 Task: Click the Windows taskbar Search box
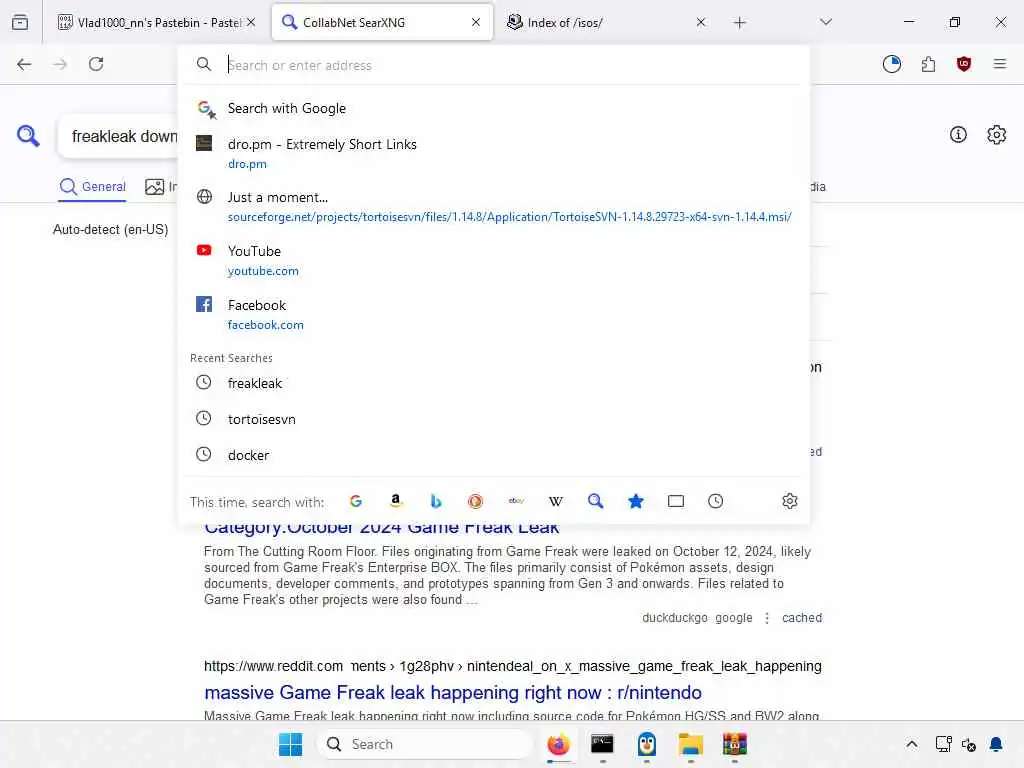coord(424,744)
